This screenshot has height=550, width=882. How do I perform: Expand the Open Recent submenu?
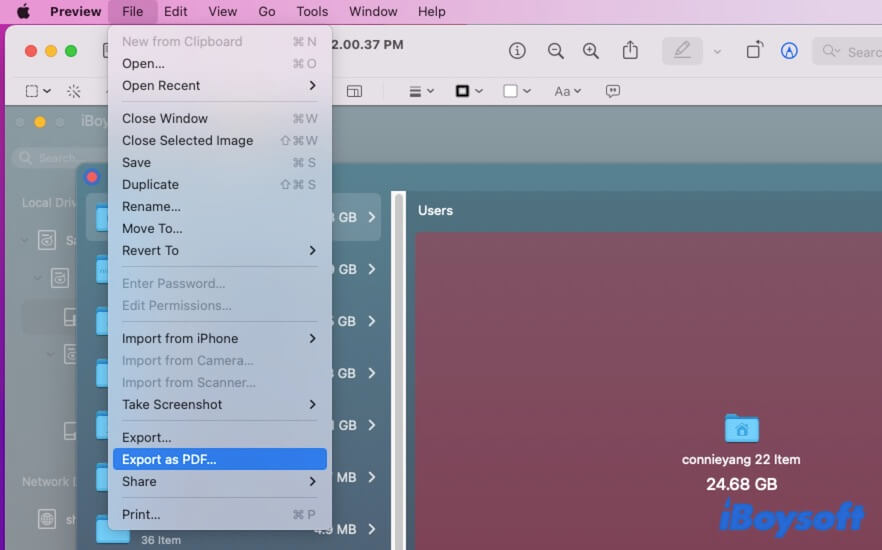coord(219,85)
